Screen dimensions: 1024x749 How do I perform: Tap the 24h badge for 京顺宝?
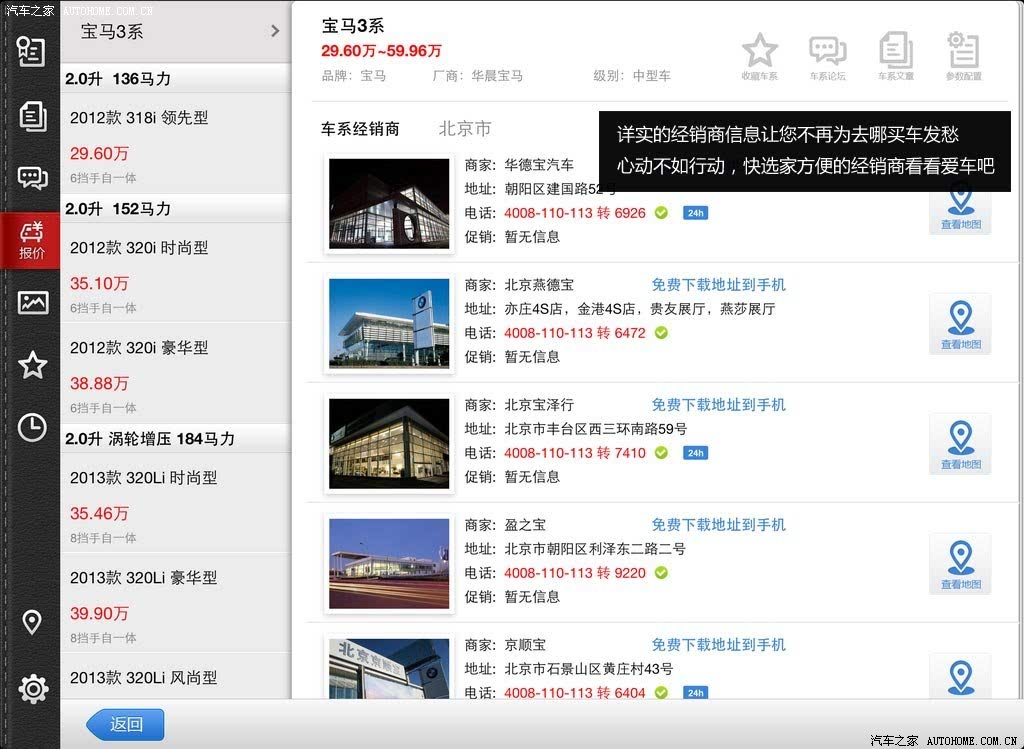point(696,692)
